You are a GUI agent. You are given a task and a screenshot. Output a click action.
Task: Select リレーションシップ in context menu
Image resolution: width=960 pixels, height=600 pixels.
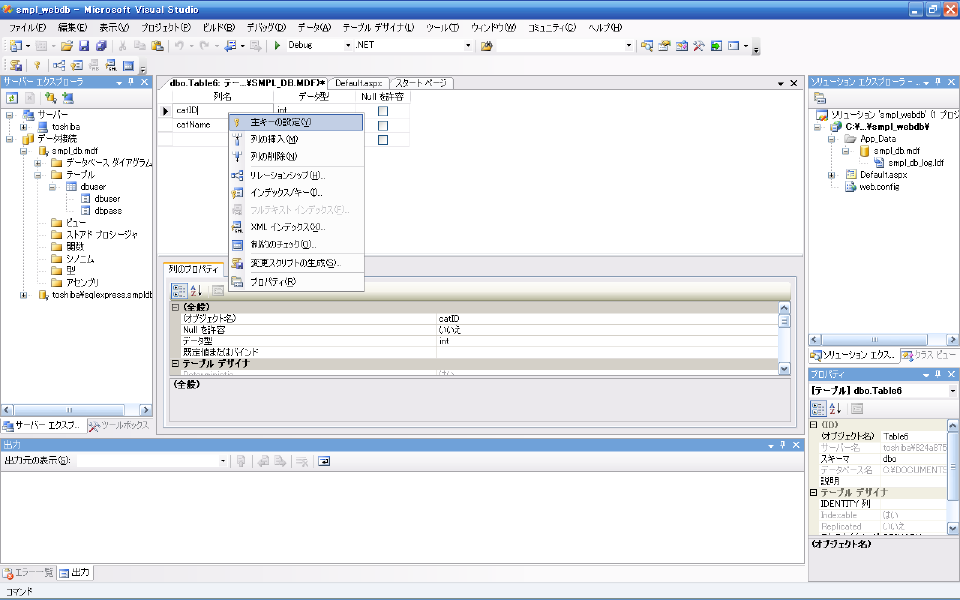[x=296, y=176]
